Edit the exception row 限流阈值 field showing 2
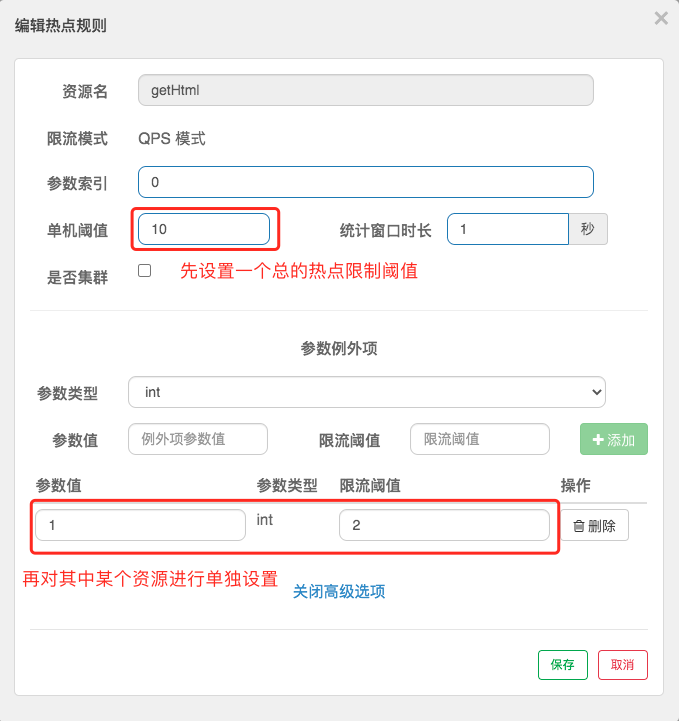 pyautogui.click(x=444, y=525)
